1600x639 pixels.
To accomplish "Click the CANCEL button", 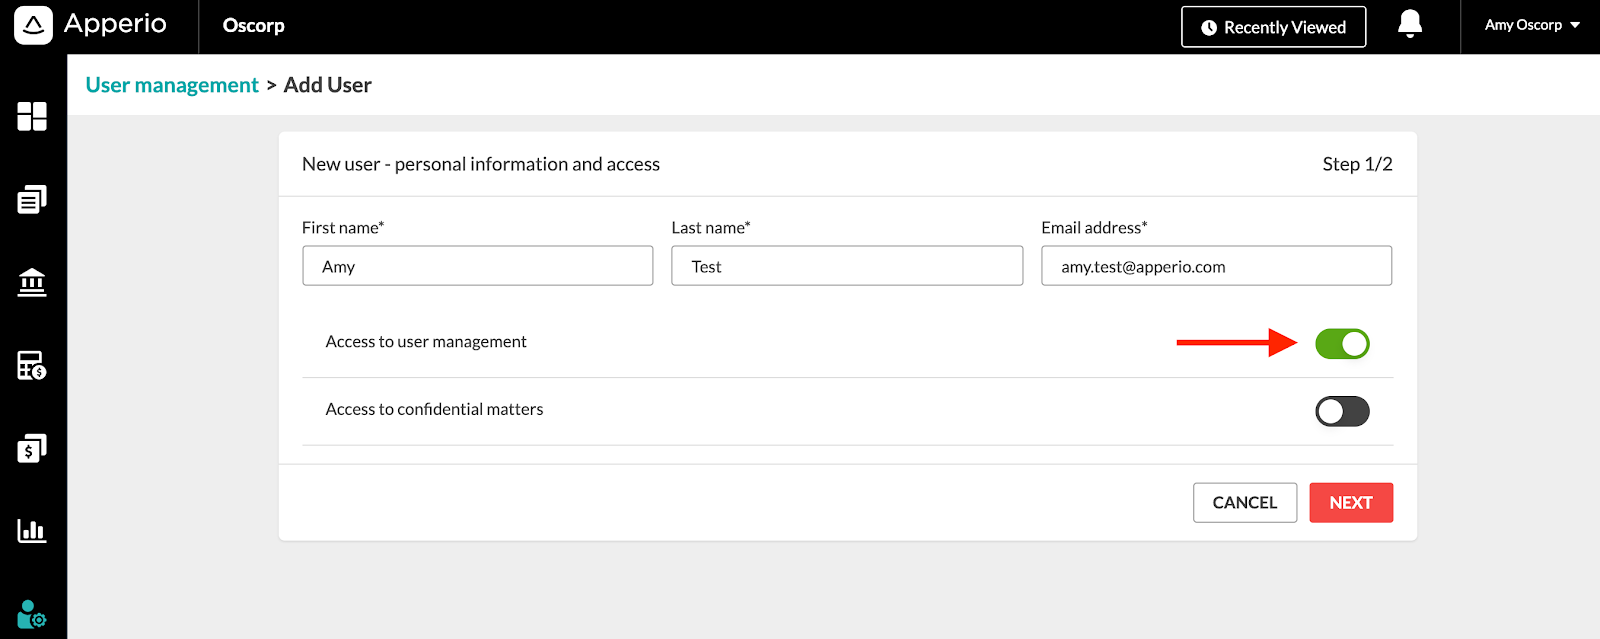I will point(1245,503).
